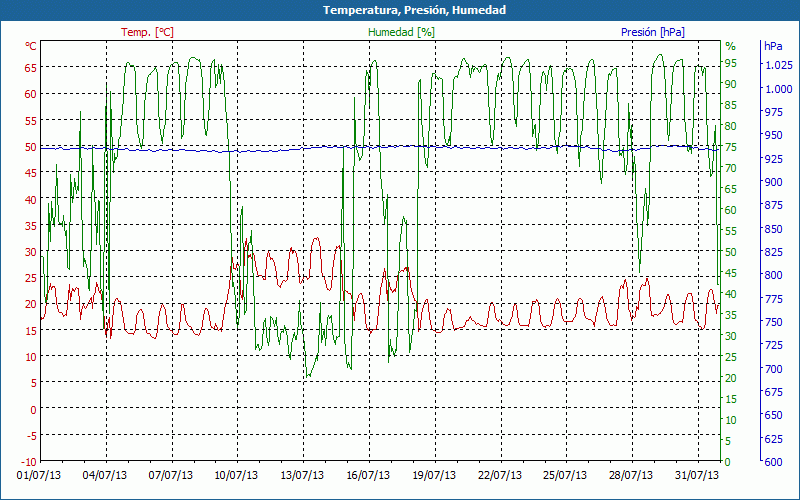The height and width of the screenshot is (500, 800).
Task: Click the green '75' humidity axis value
Action: (731, 147)
